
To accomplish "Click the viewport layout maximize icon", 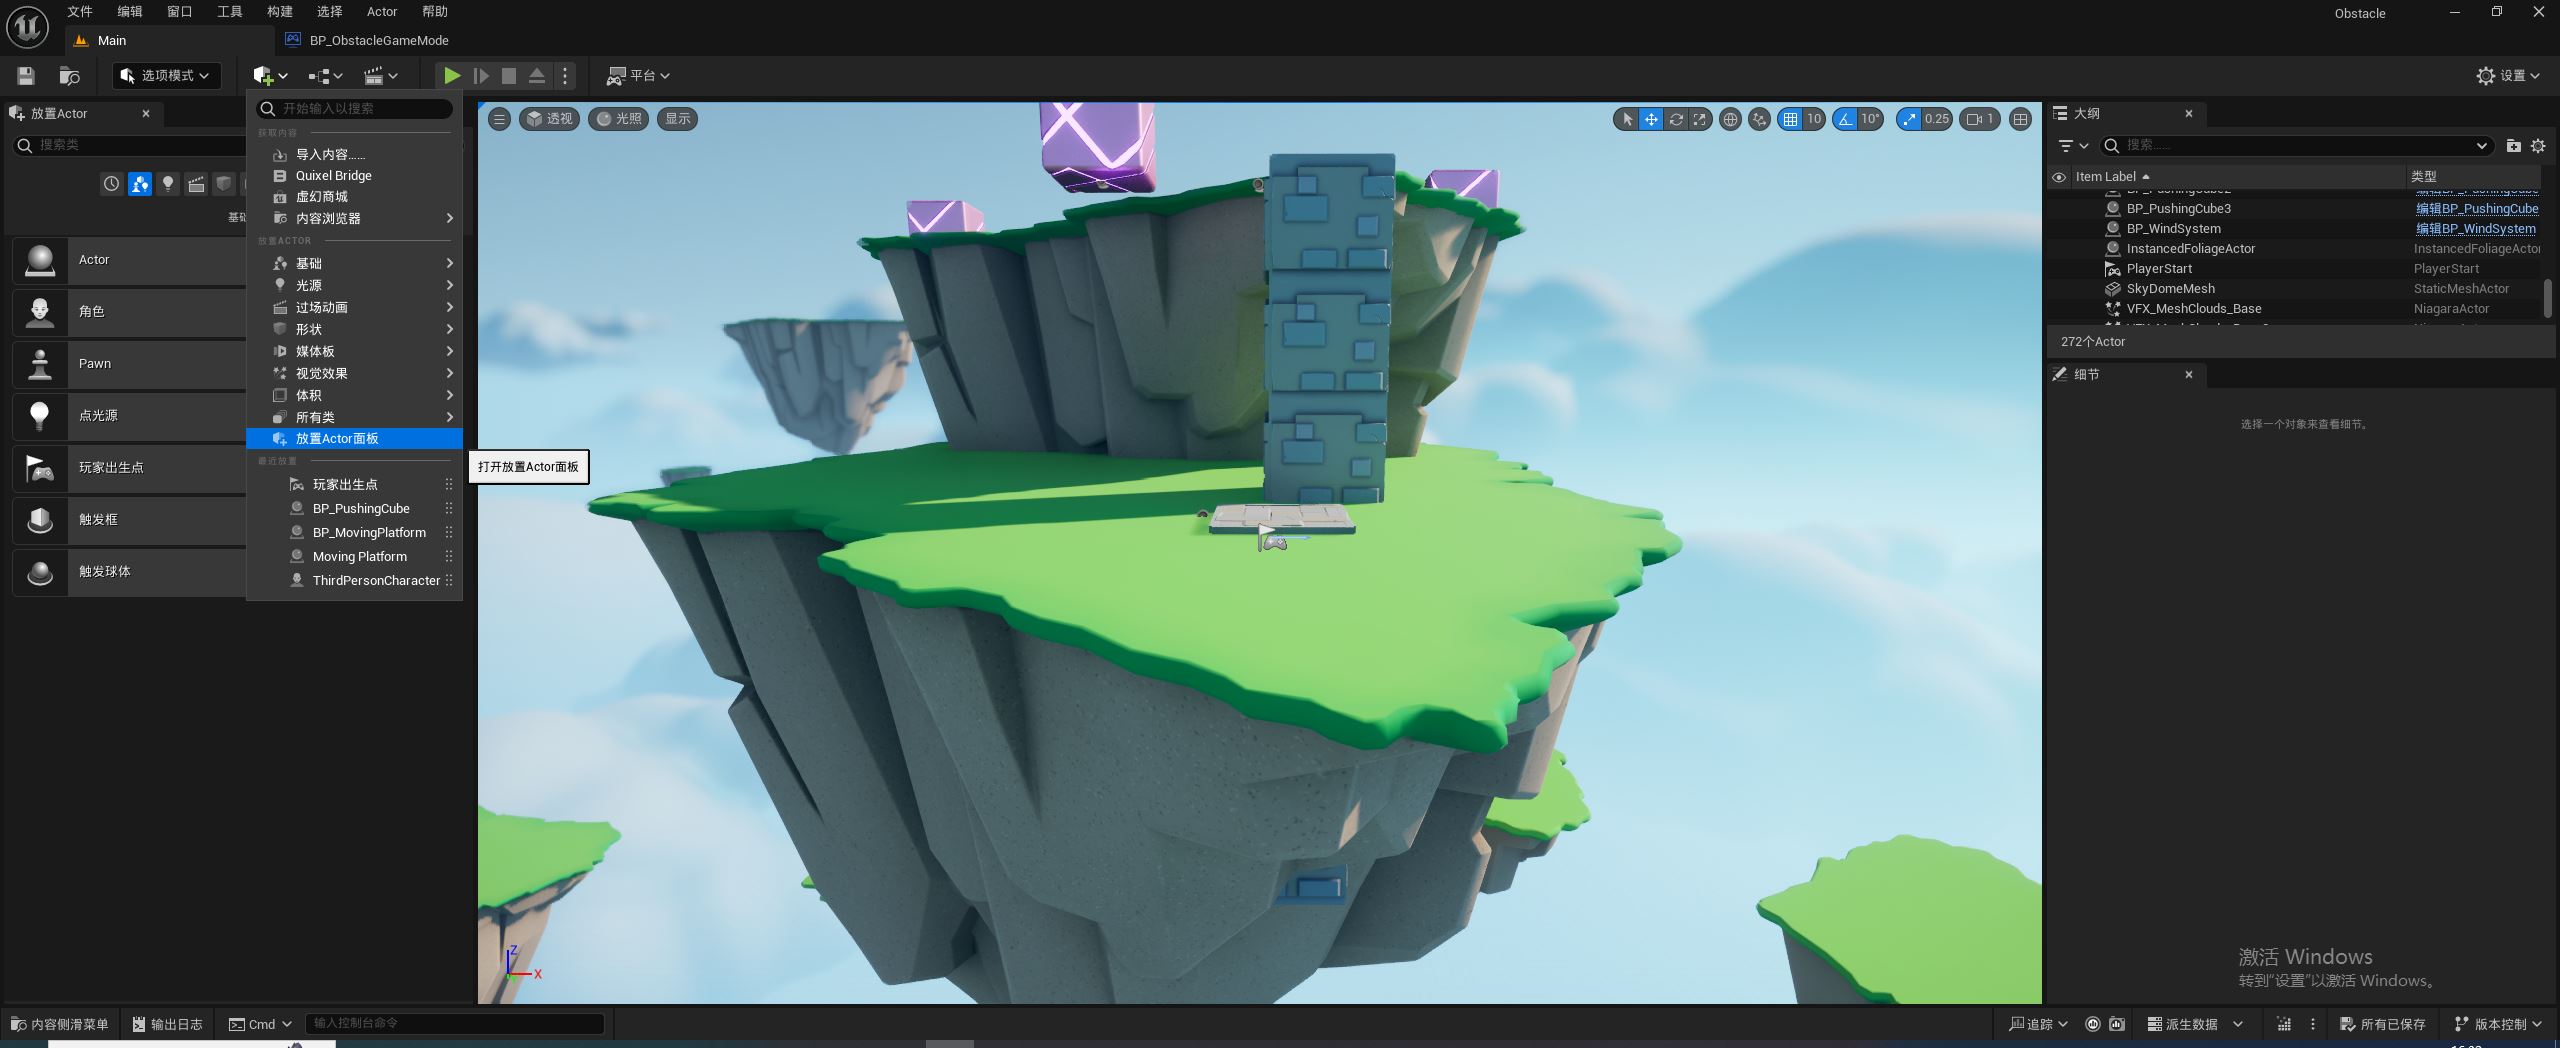I will 2020,119.
